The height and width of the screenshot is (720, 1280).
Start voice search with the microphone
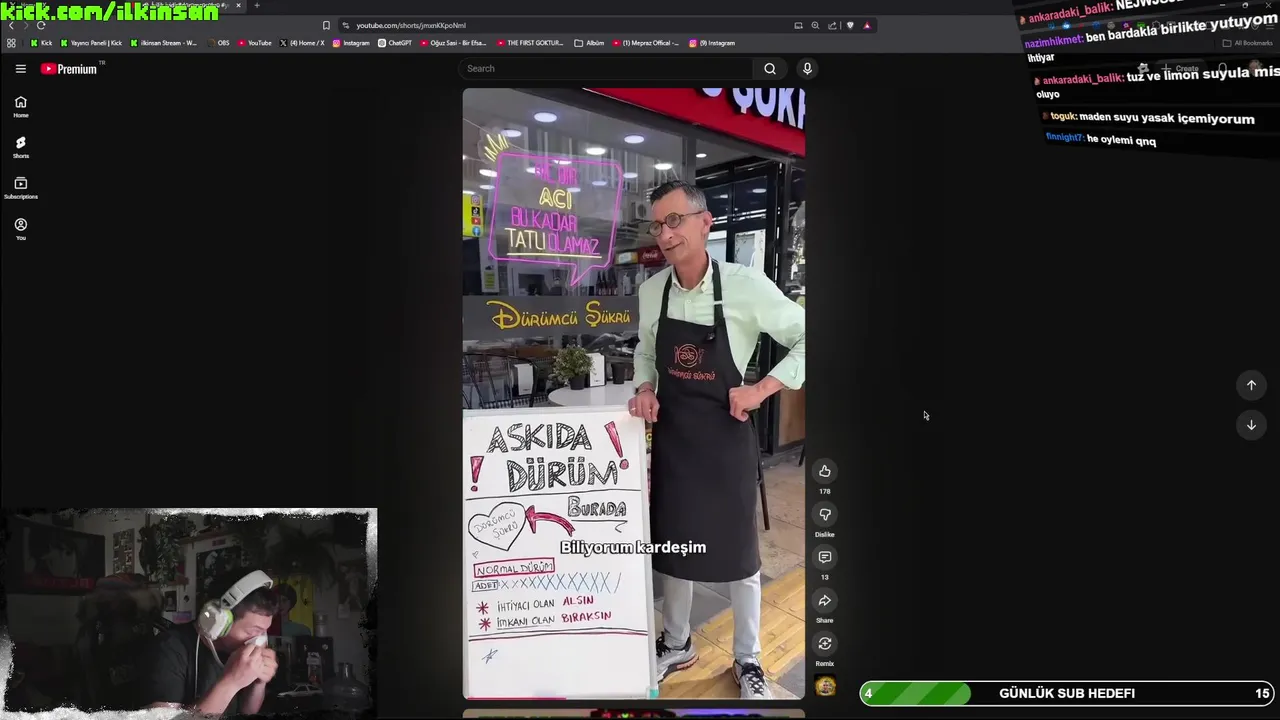coord(807,69)
